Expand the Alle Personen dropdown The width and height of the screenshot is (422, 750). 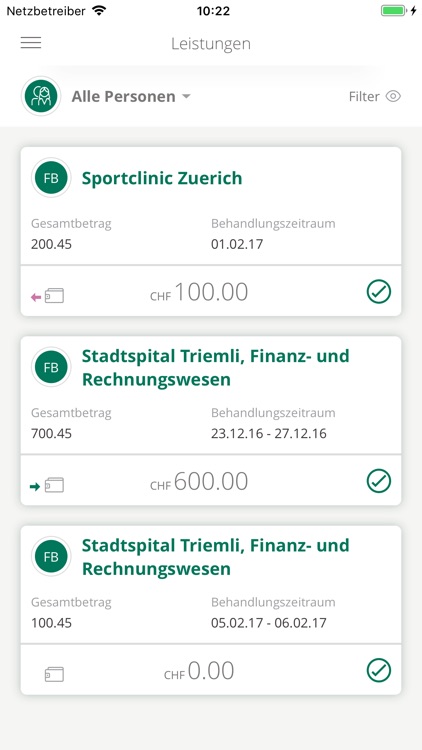(131, 97)
